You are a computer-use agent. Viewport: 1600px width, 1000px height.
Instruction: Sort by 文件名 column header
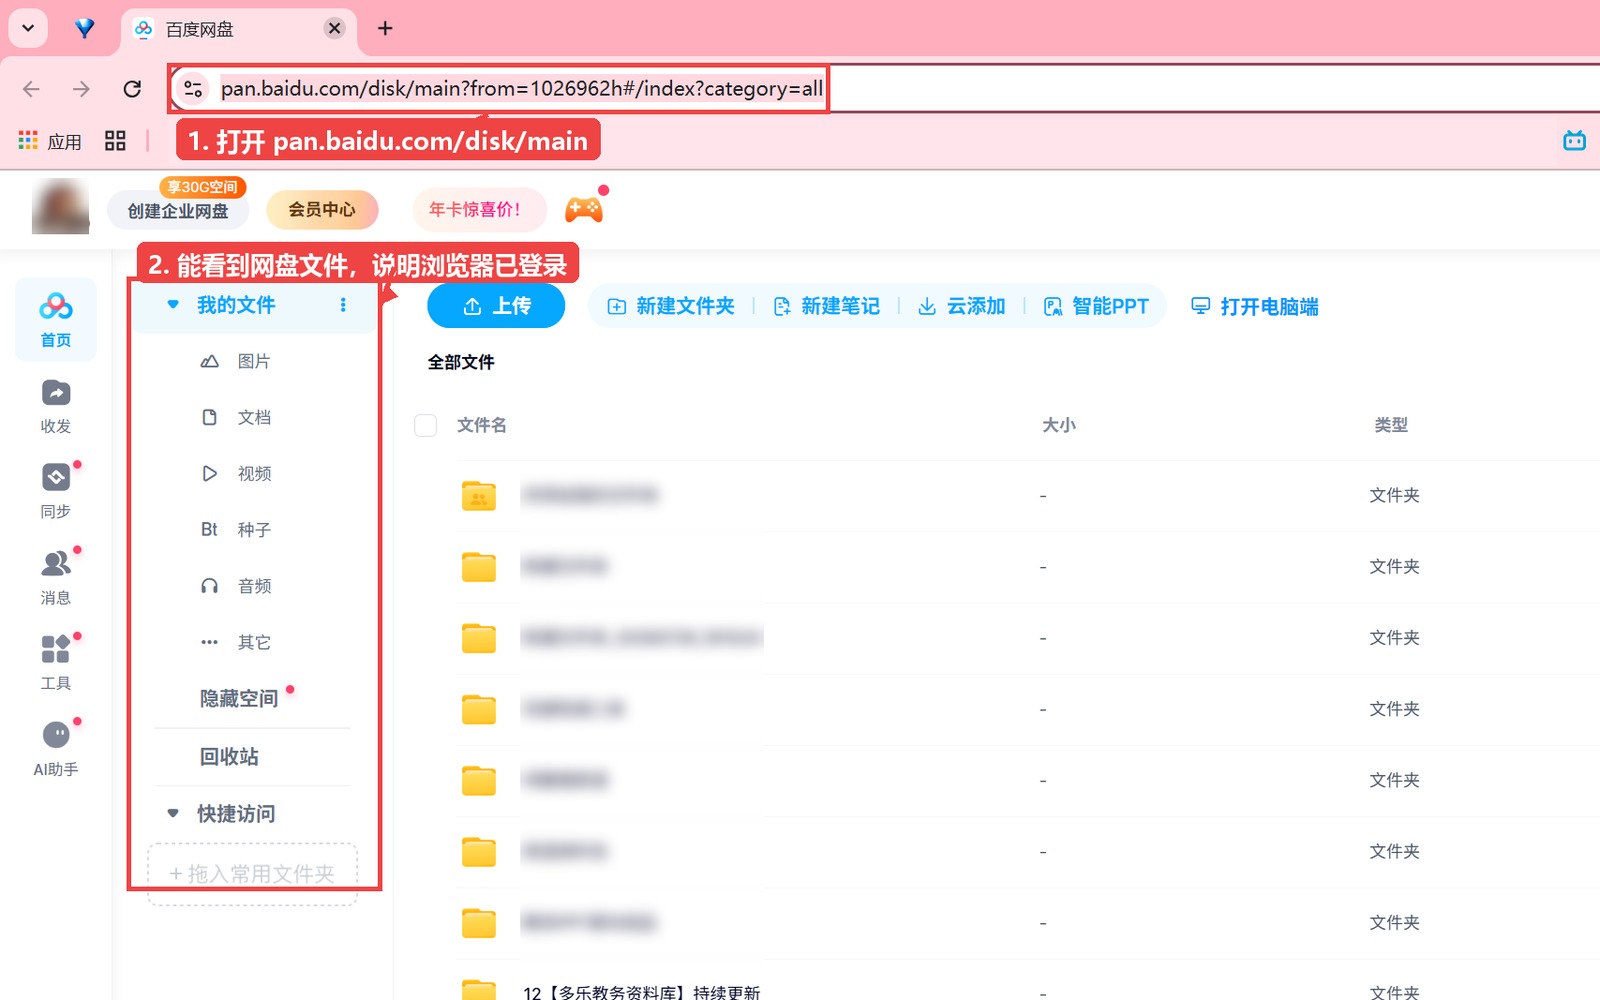tap(482, 425)
